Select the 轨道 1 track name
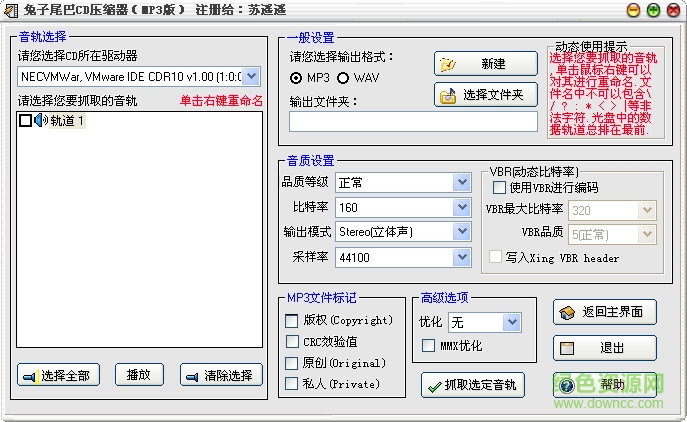 tap(67, 121)
